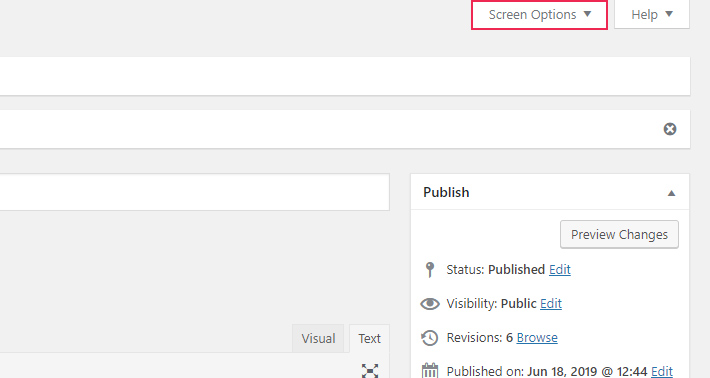The image size is (710, 378).
Task: Edit the Published on date
Action: [x=662, y=371]
